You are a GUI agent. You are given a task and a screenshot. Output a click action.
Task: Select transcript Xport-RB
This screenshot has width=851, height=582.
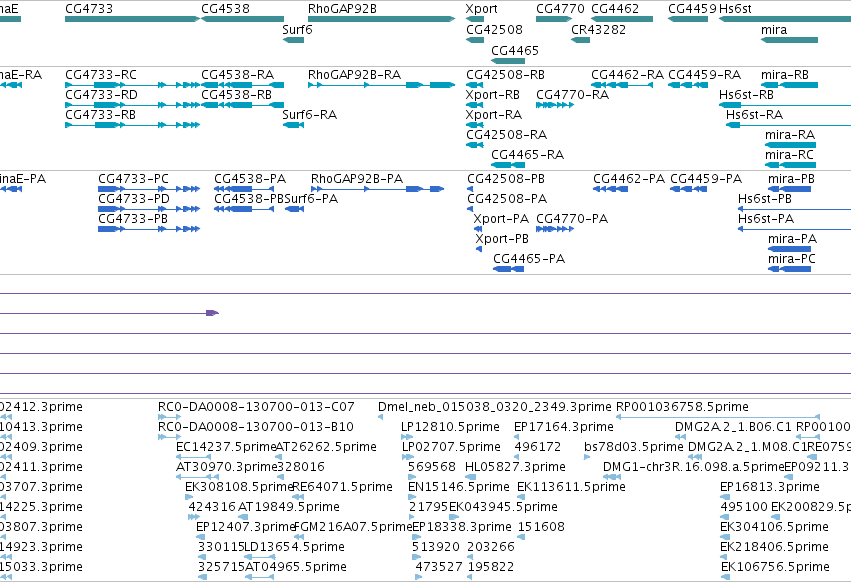tap(492, 94)
